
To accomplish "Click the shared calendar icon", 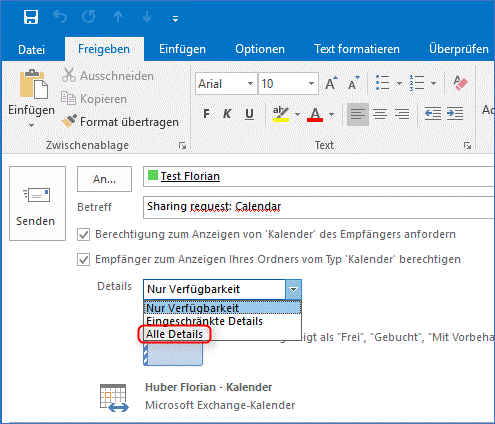I will click(x=114, y=397).
